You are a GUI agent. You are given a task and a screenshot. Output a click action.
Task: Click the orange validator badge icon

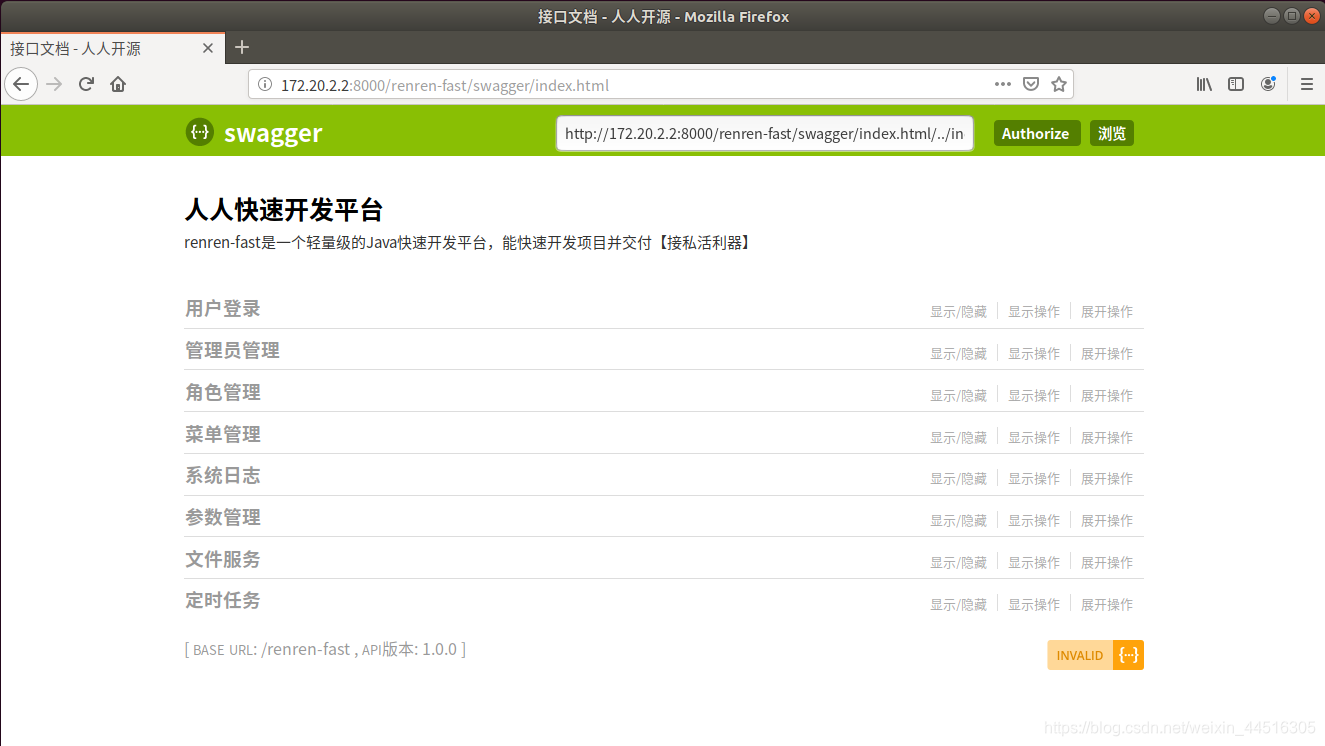(1128, 655)
